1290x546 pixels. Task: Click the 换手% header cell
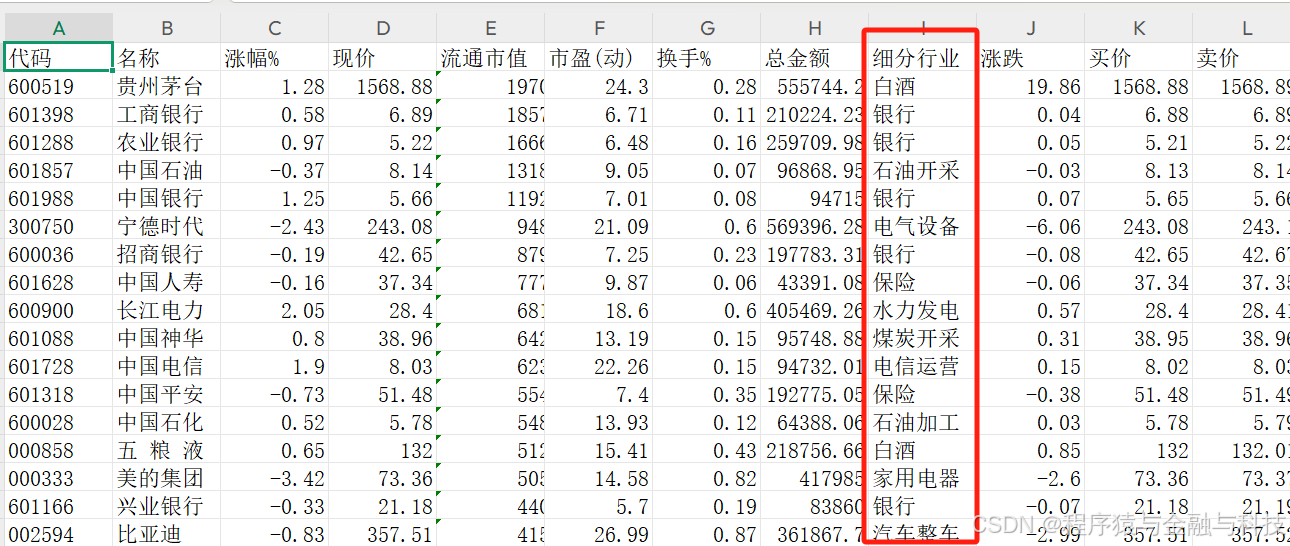(x=707, y=58)
